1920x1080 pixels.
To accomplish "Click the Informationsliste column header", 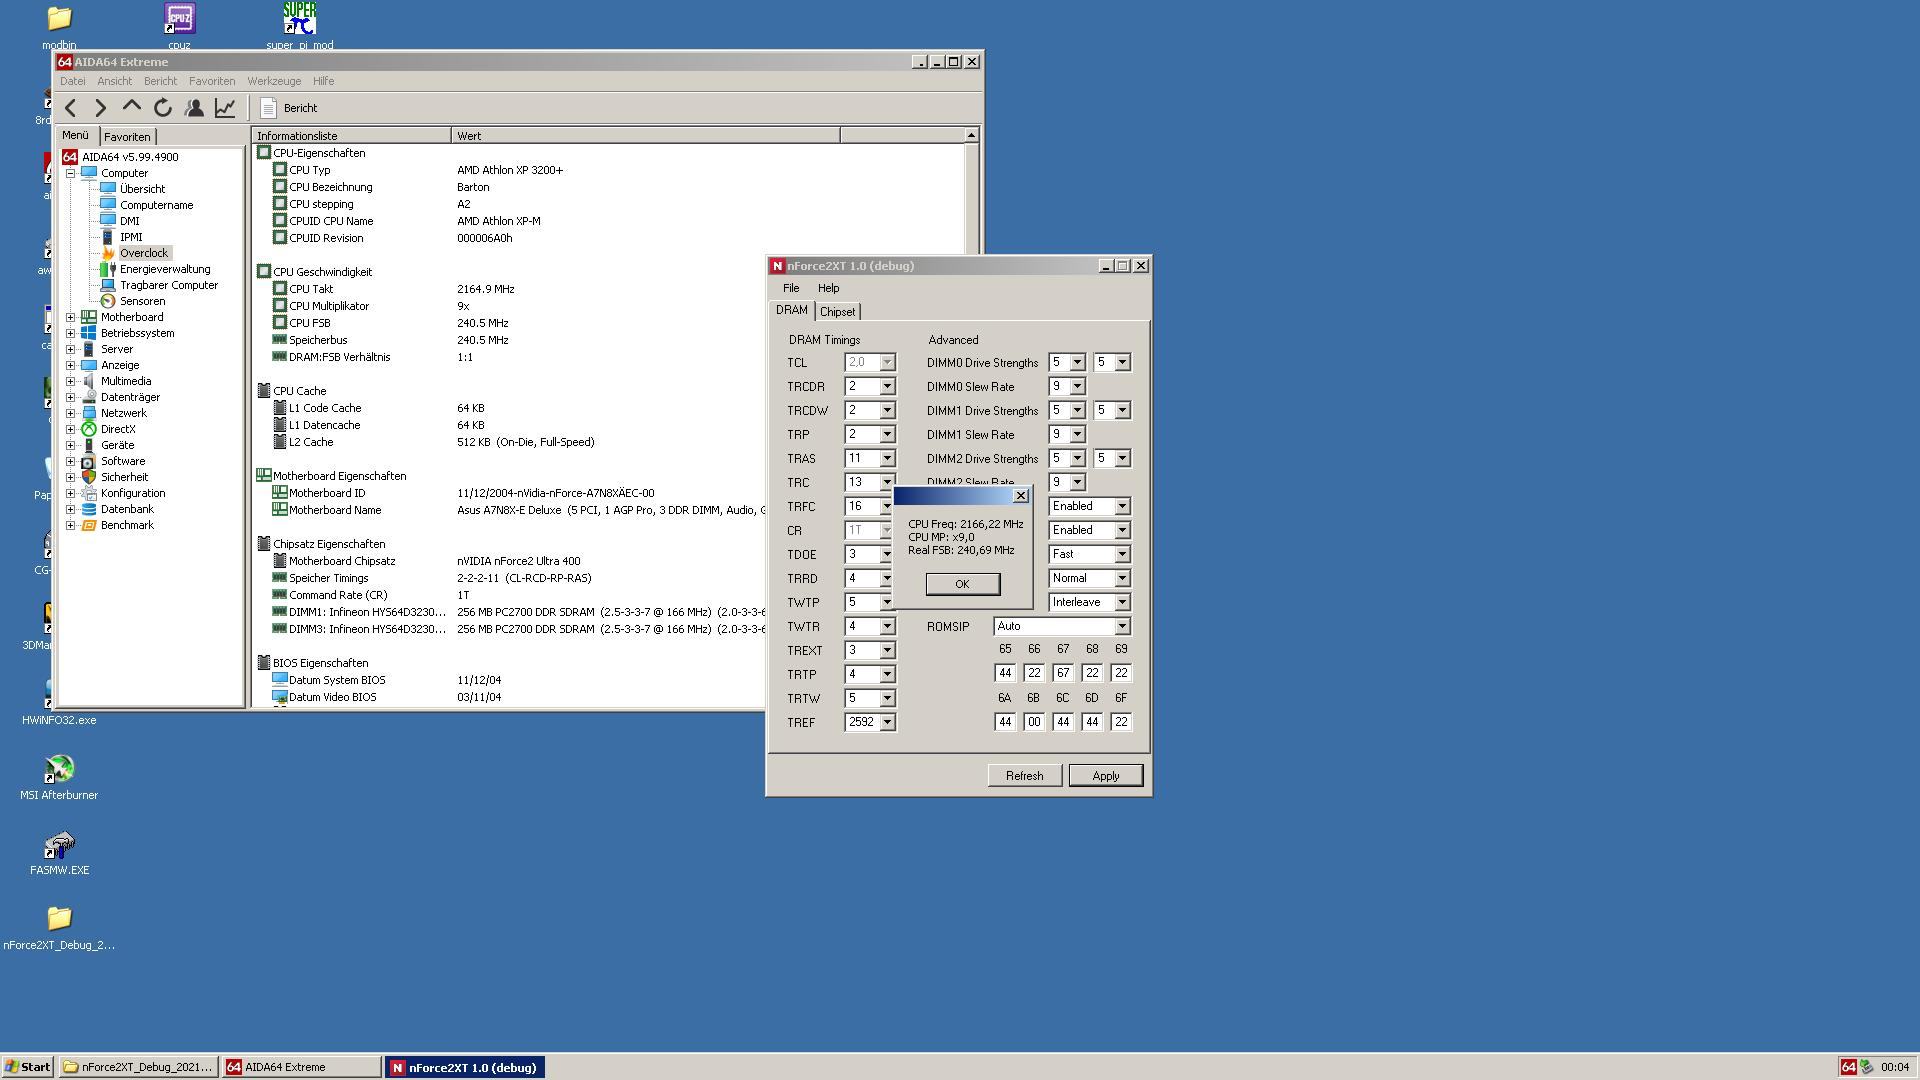I will coord(352,136).
